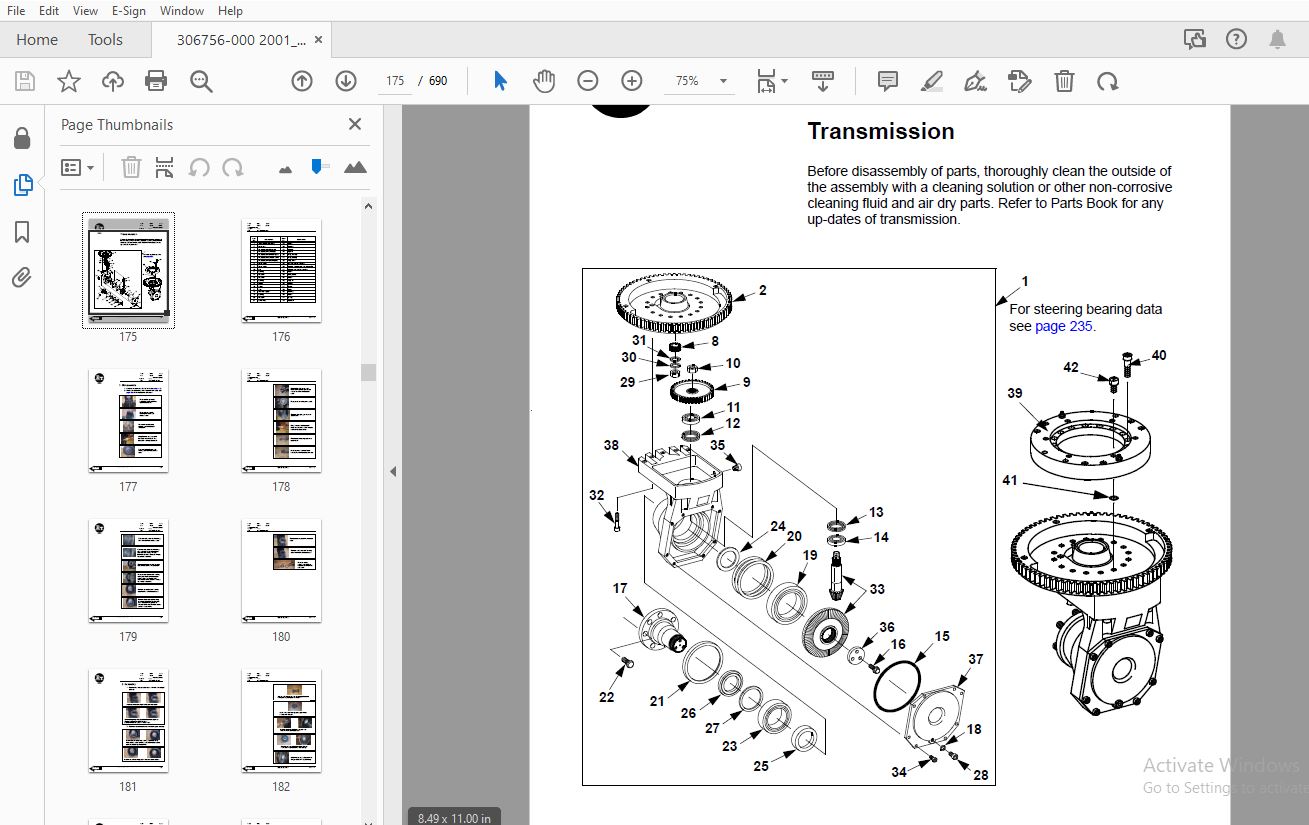Switch to the Tools tab
Screen dimensions: 1309x825
coord(105,40)
